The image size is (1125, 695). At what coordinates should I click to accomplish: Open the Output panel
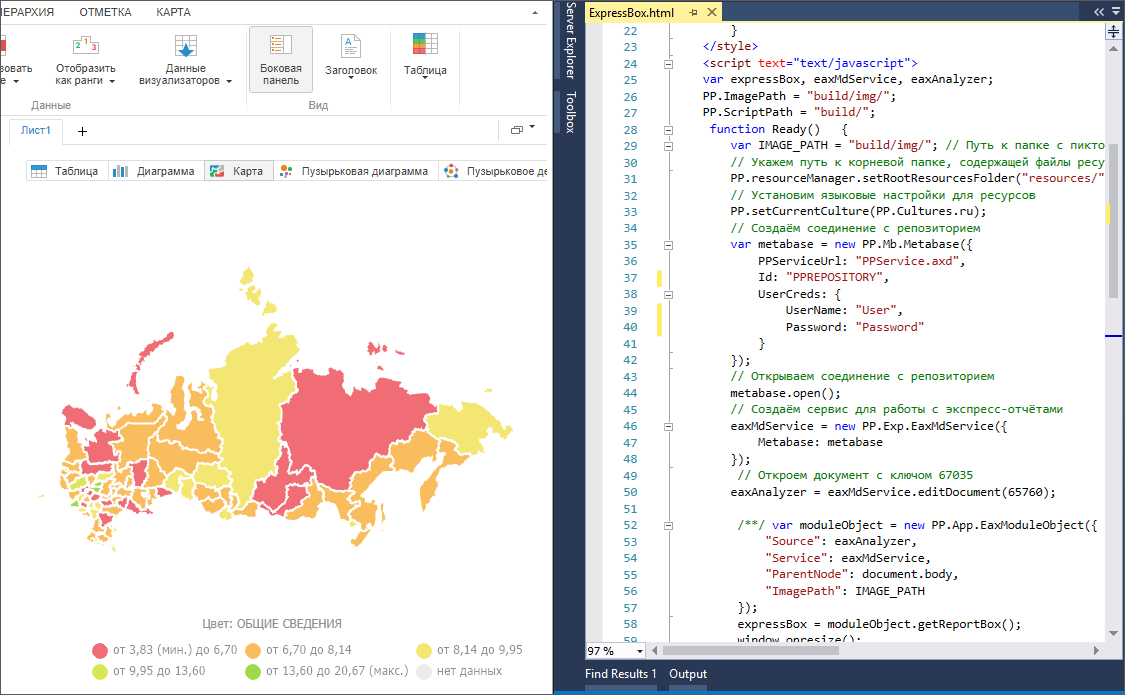pos(688,675)
